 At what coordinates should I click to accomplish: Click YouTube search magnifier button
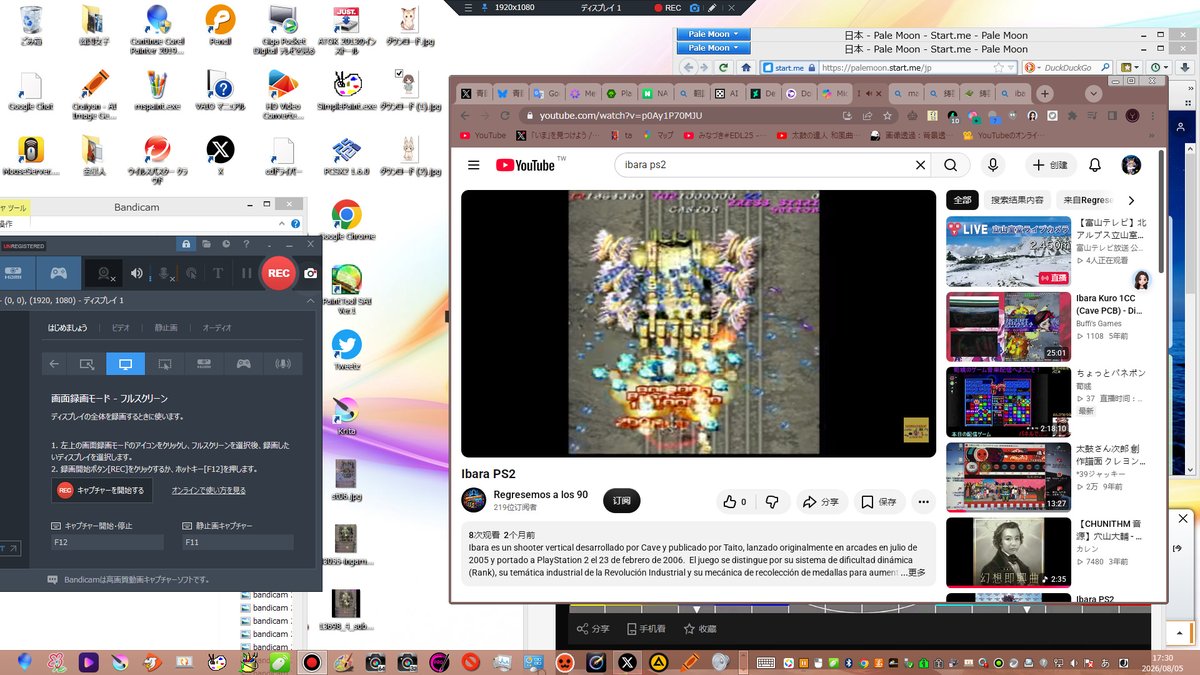click(951, 165)
